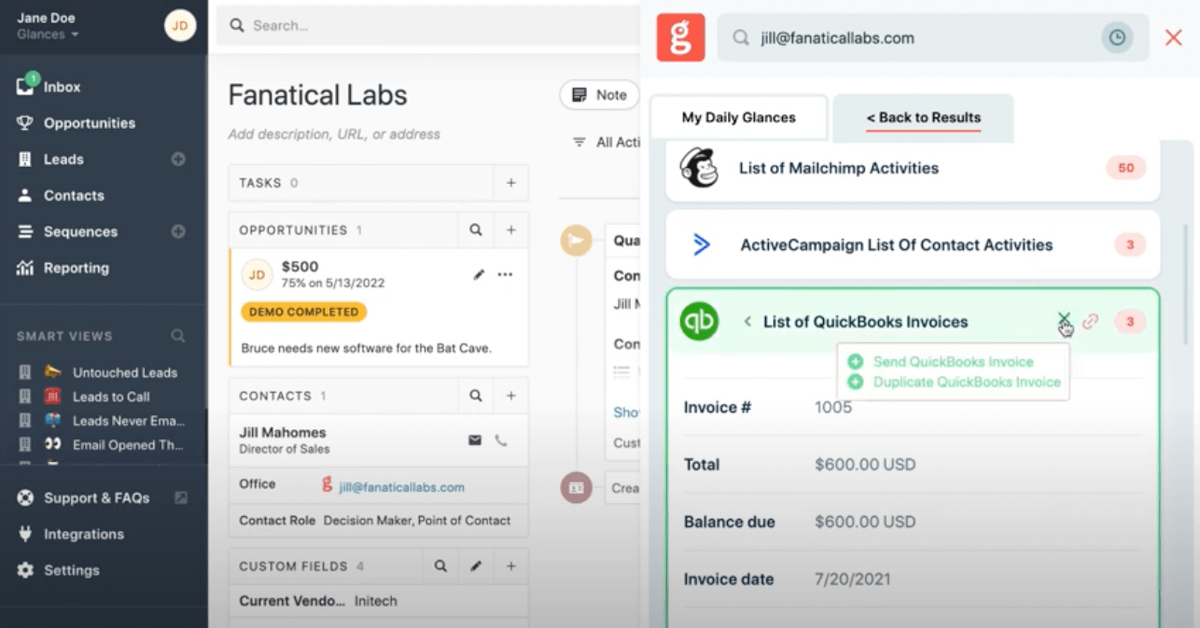
Task: Click the QuickBooks link icon
Action: (1091, 321)
